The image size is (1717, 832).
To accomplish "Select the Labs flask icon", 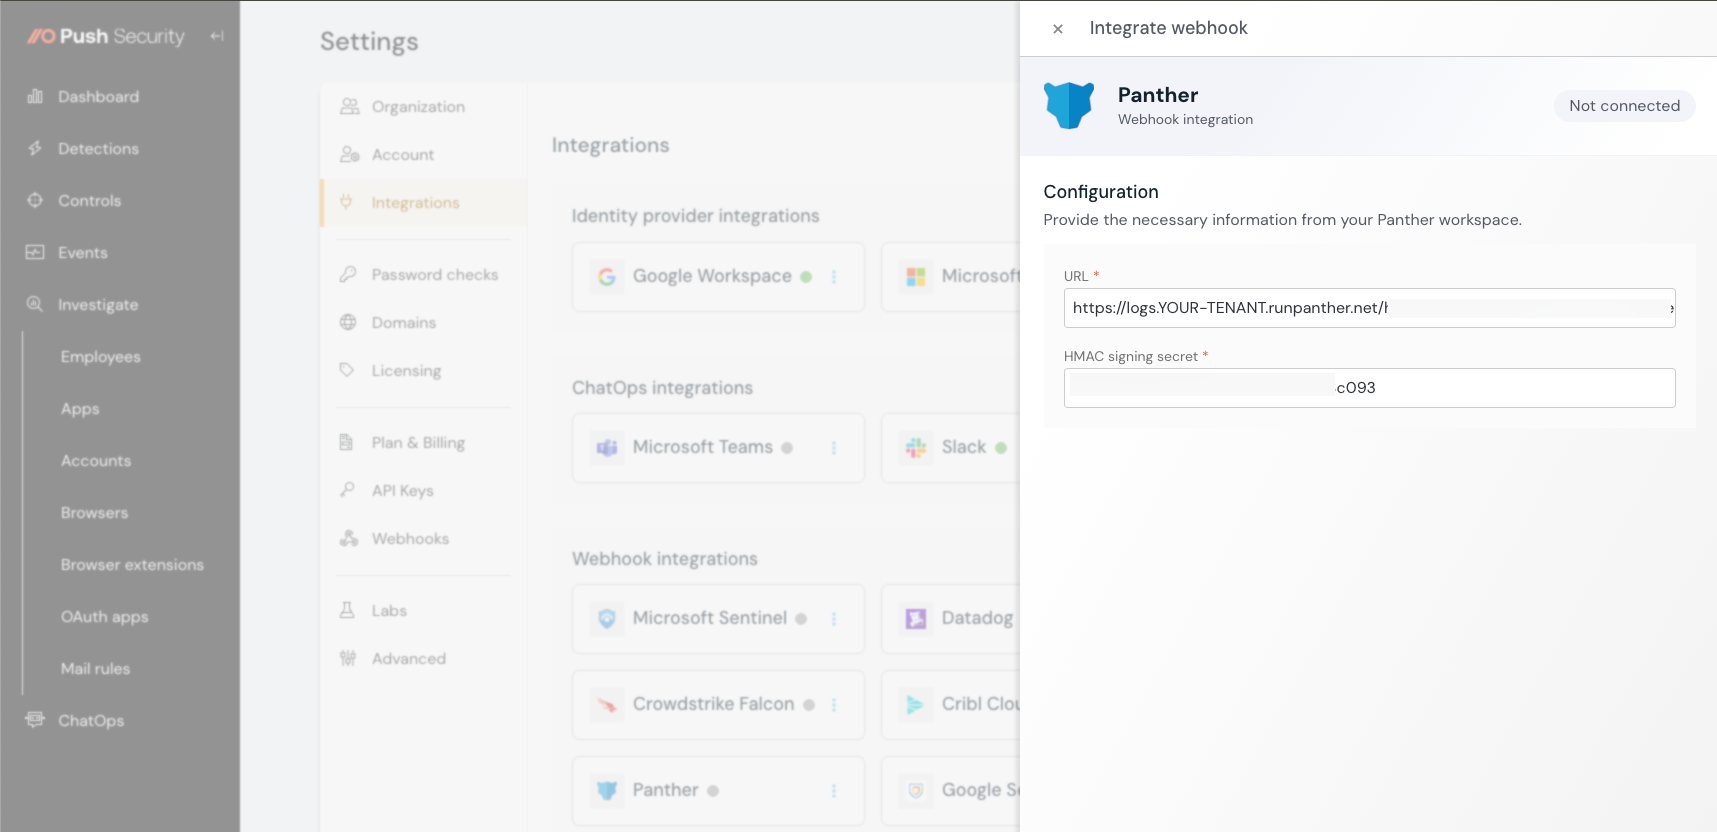I will (347, 610).
